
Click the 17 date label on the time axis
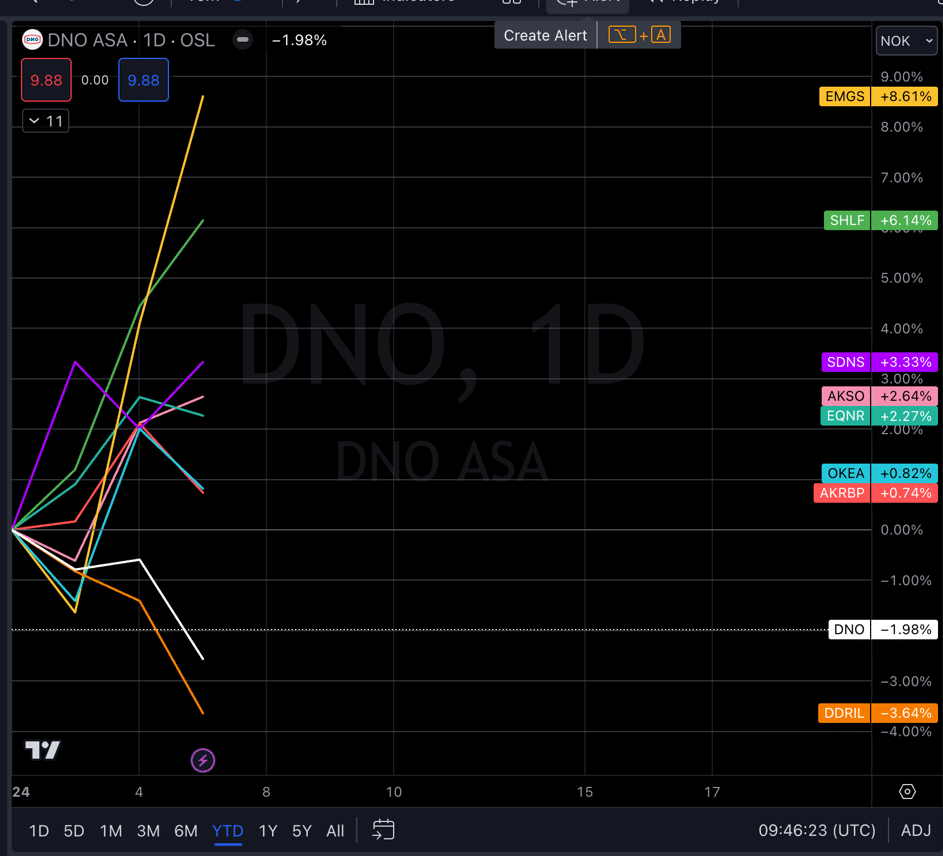point(712,792)
